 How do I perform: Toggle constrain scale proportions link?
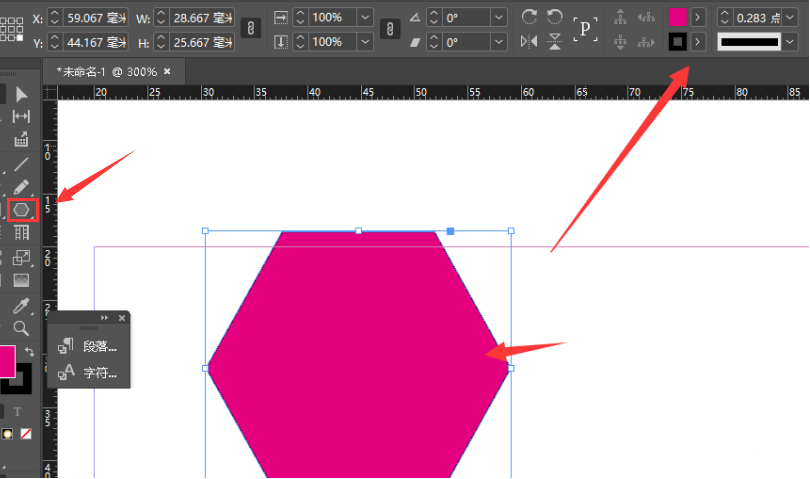click(390, 29)
